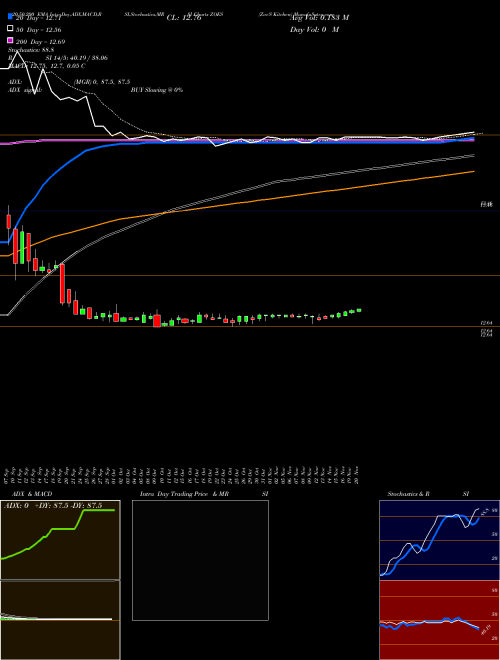Click the 'SI 14/3: 40.19 / 38.06' readout
Image resolution: width=500 pixels, height=660 pixels.
pos(76,58)
